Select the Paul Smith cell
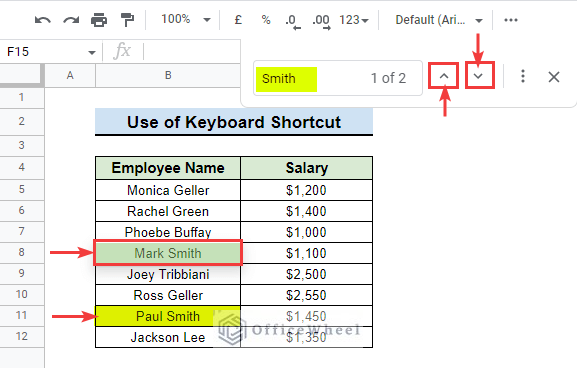The width and height of the screenshot is (577, 368). pyautogui.click(x=168, y=316)
